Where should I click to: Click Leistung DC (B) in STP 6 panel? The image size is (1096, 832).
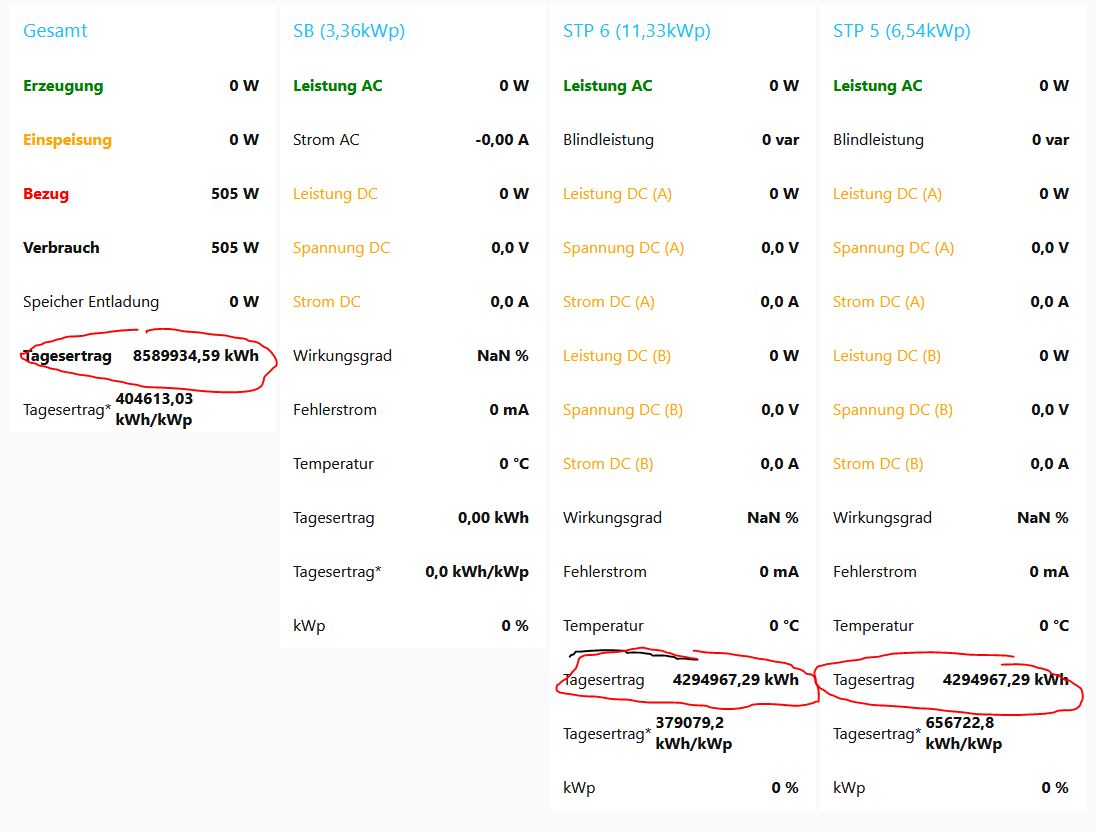[616, 356]
